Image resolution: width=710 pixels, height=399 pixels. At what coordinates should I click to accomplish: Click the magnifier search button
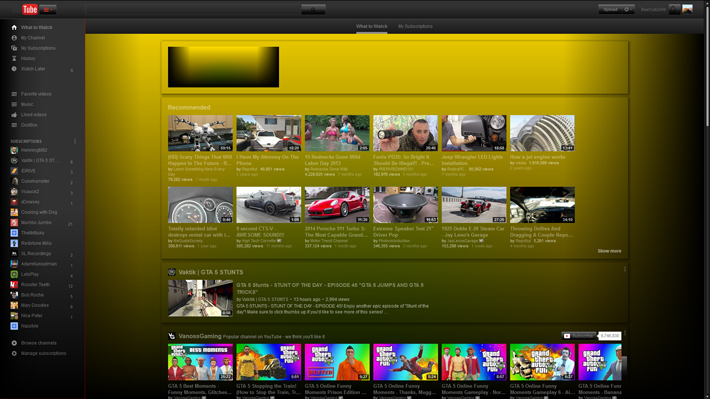313,10
